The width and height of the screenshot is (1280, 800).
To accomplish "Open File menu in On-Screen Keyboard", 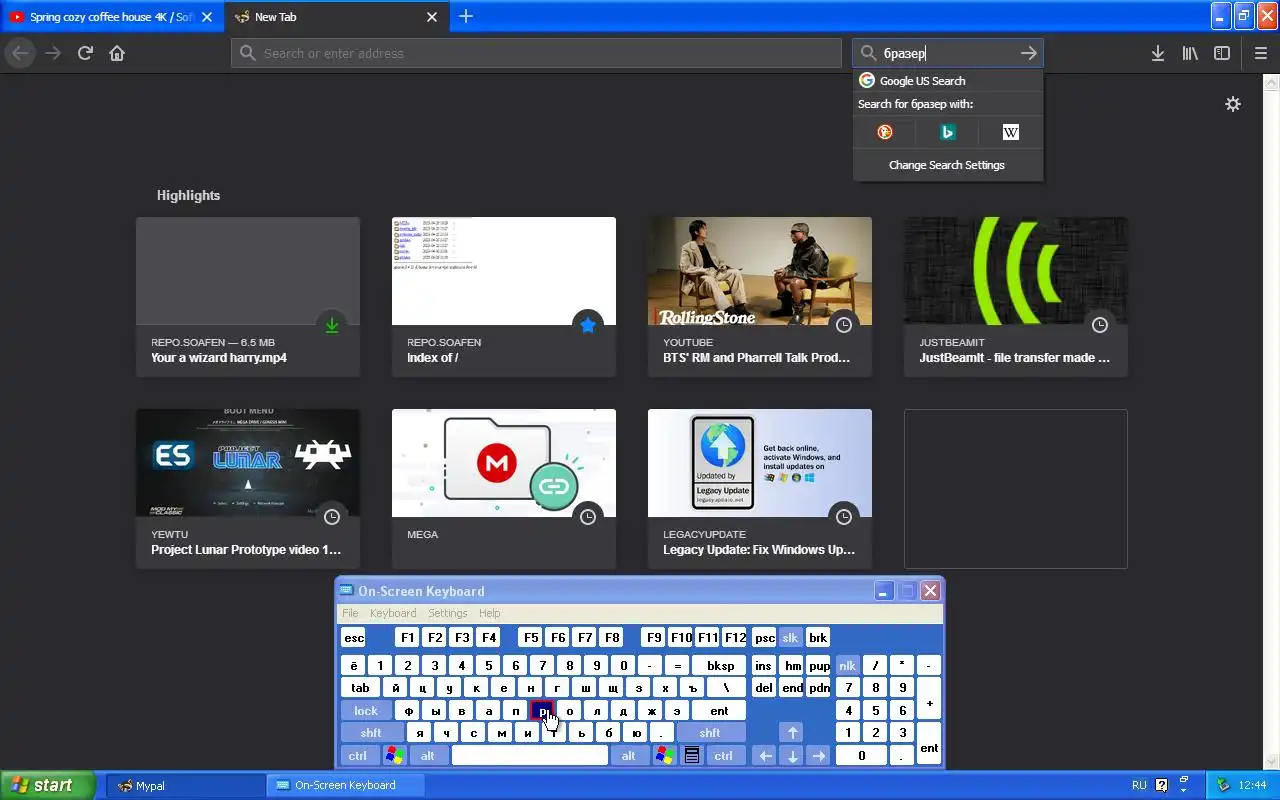I will (x=350, y=613).
